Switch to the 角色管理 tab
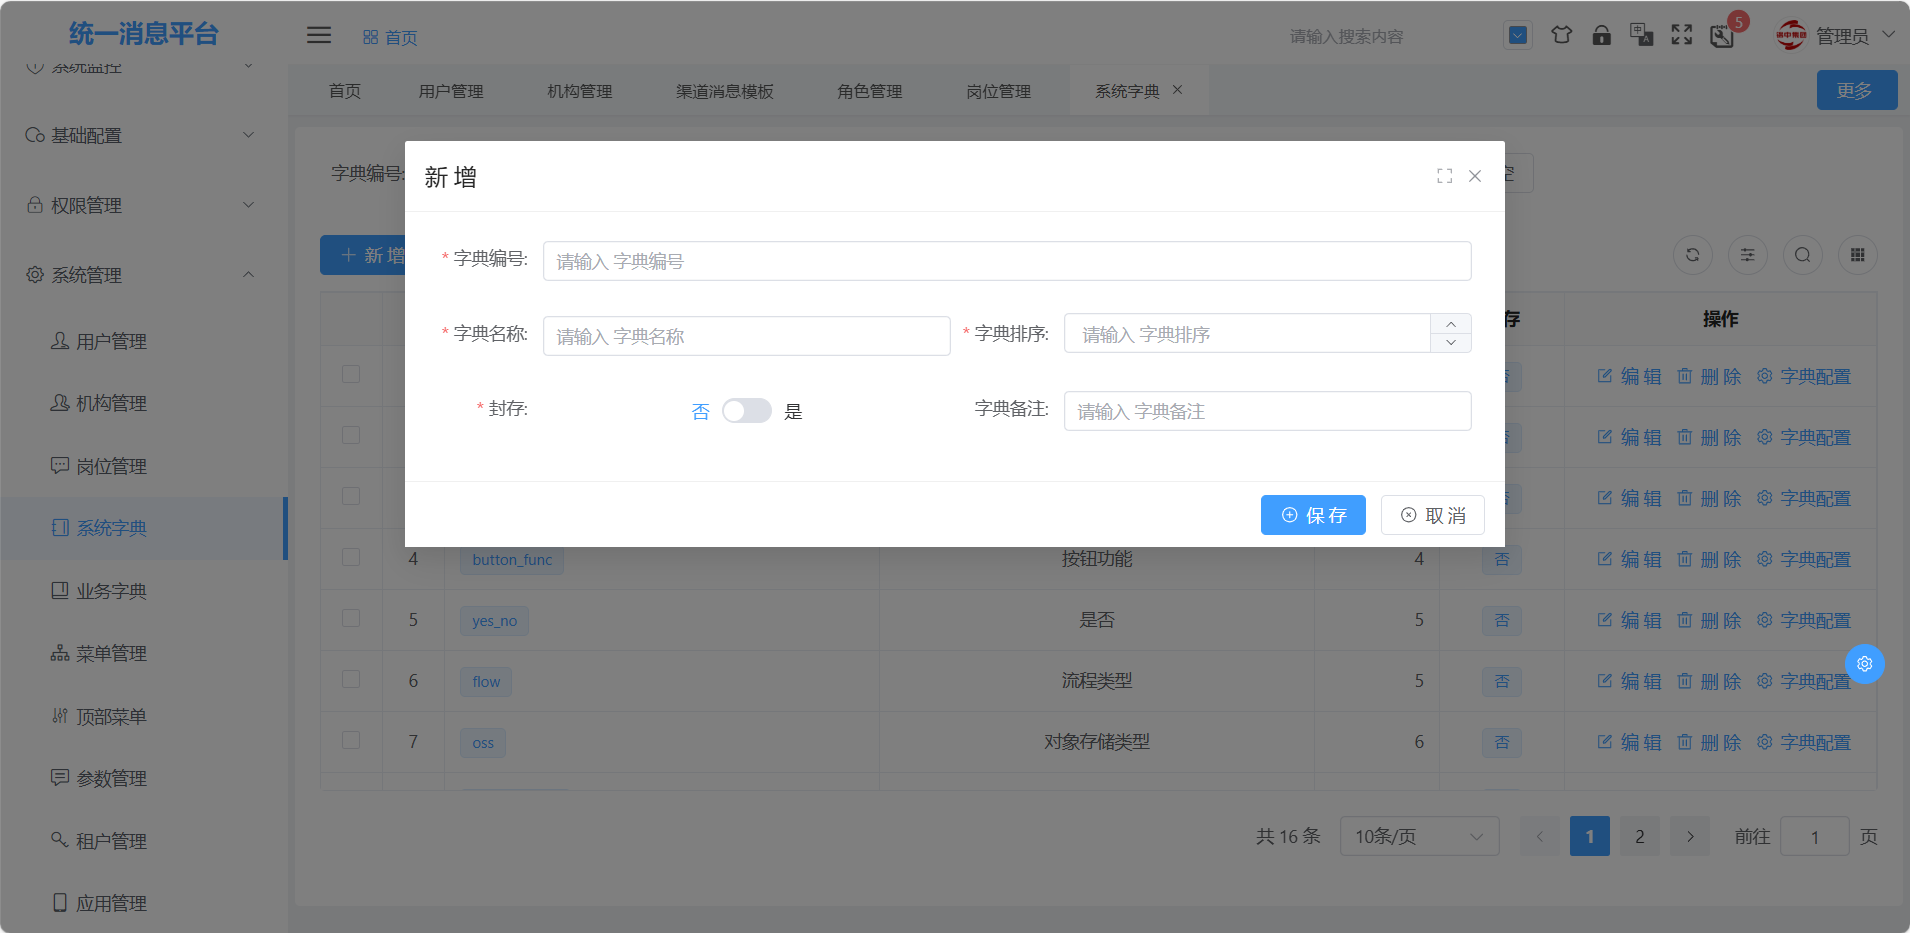Screen dimensions: 1910x933 [x=870, y=91]
